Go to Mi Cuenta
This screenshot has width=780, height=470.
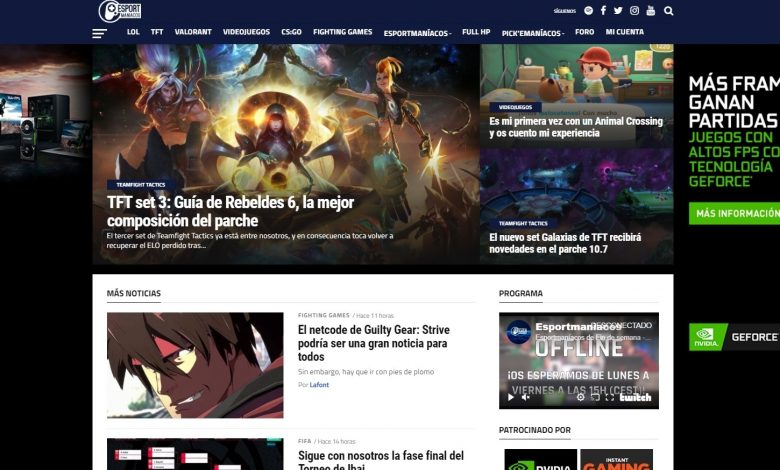click(x=625, y=32)
